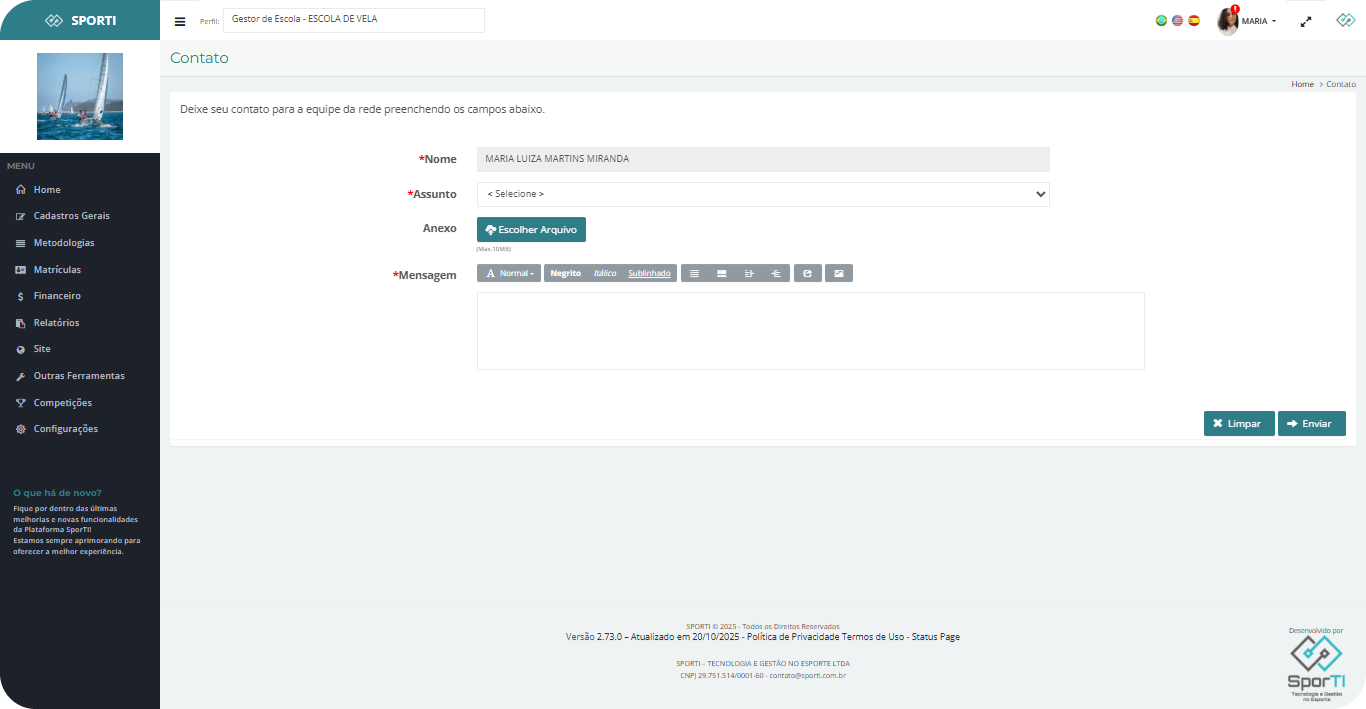Click the insert image icon in editor toolbar
Viewport: 1366px width, 709px height.
click(839, 273)
